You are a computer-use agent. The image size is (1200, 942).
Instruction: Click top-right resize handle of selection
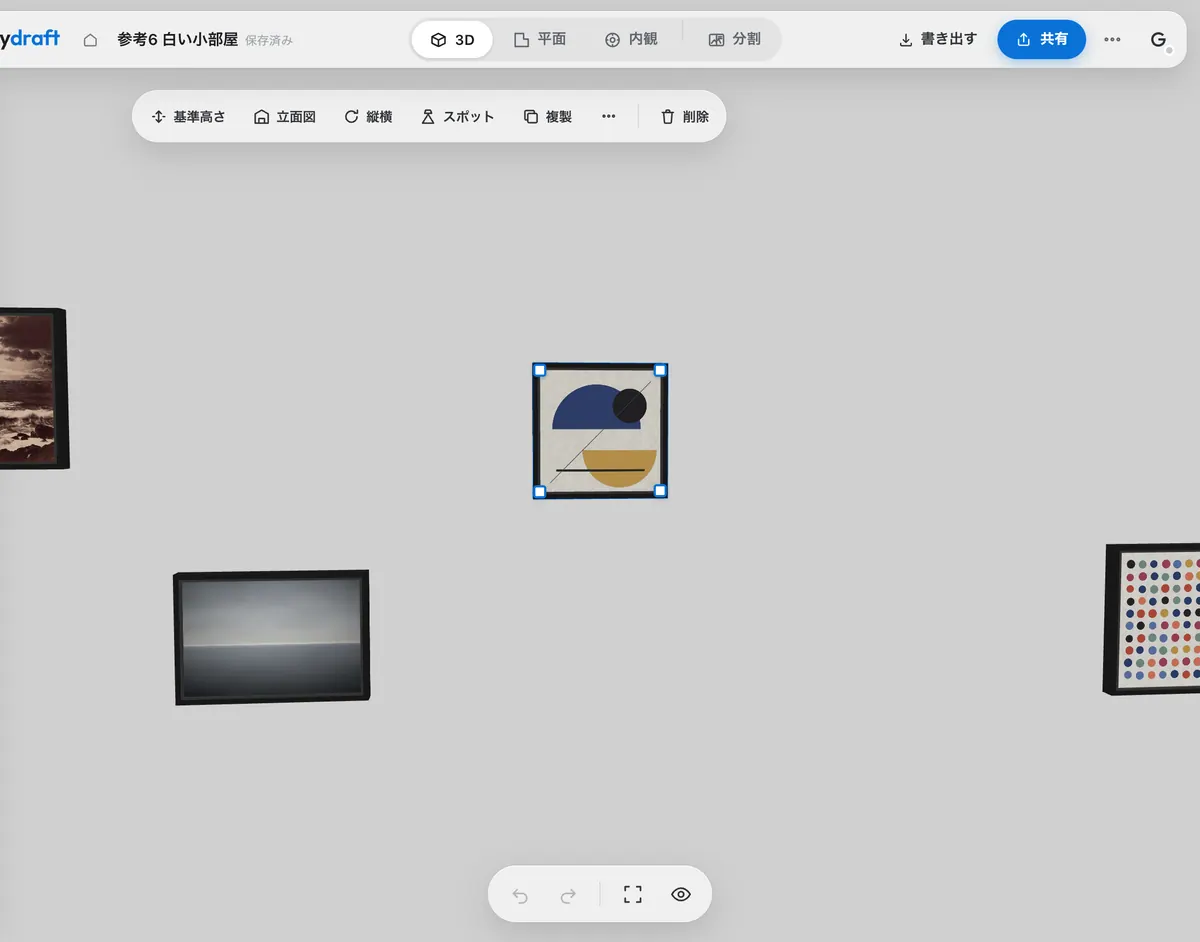[660, 370]
